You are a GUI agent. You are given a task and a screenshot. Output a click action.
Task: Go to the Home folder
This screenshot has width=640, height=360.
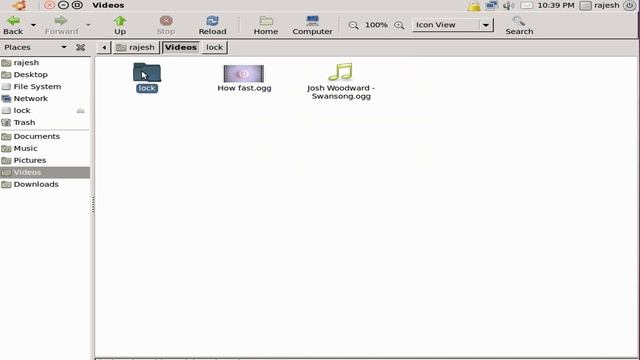pyautogui.click(x=266, y=25)
